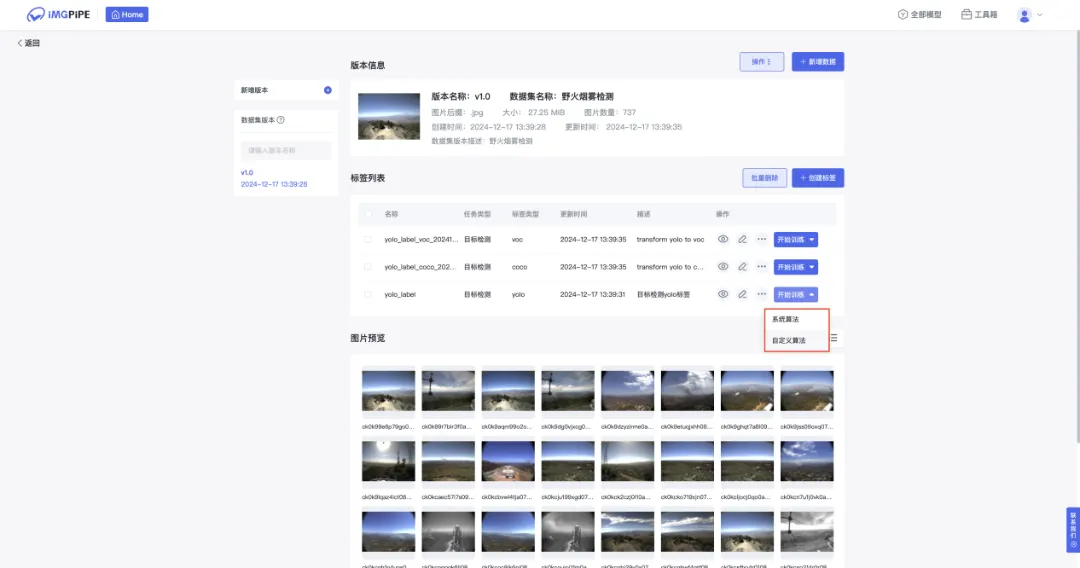Click the list view icon in 图片预览
Viewport: 1080px width, 568px height.
pyautogui.click(x=834, y=338)
